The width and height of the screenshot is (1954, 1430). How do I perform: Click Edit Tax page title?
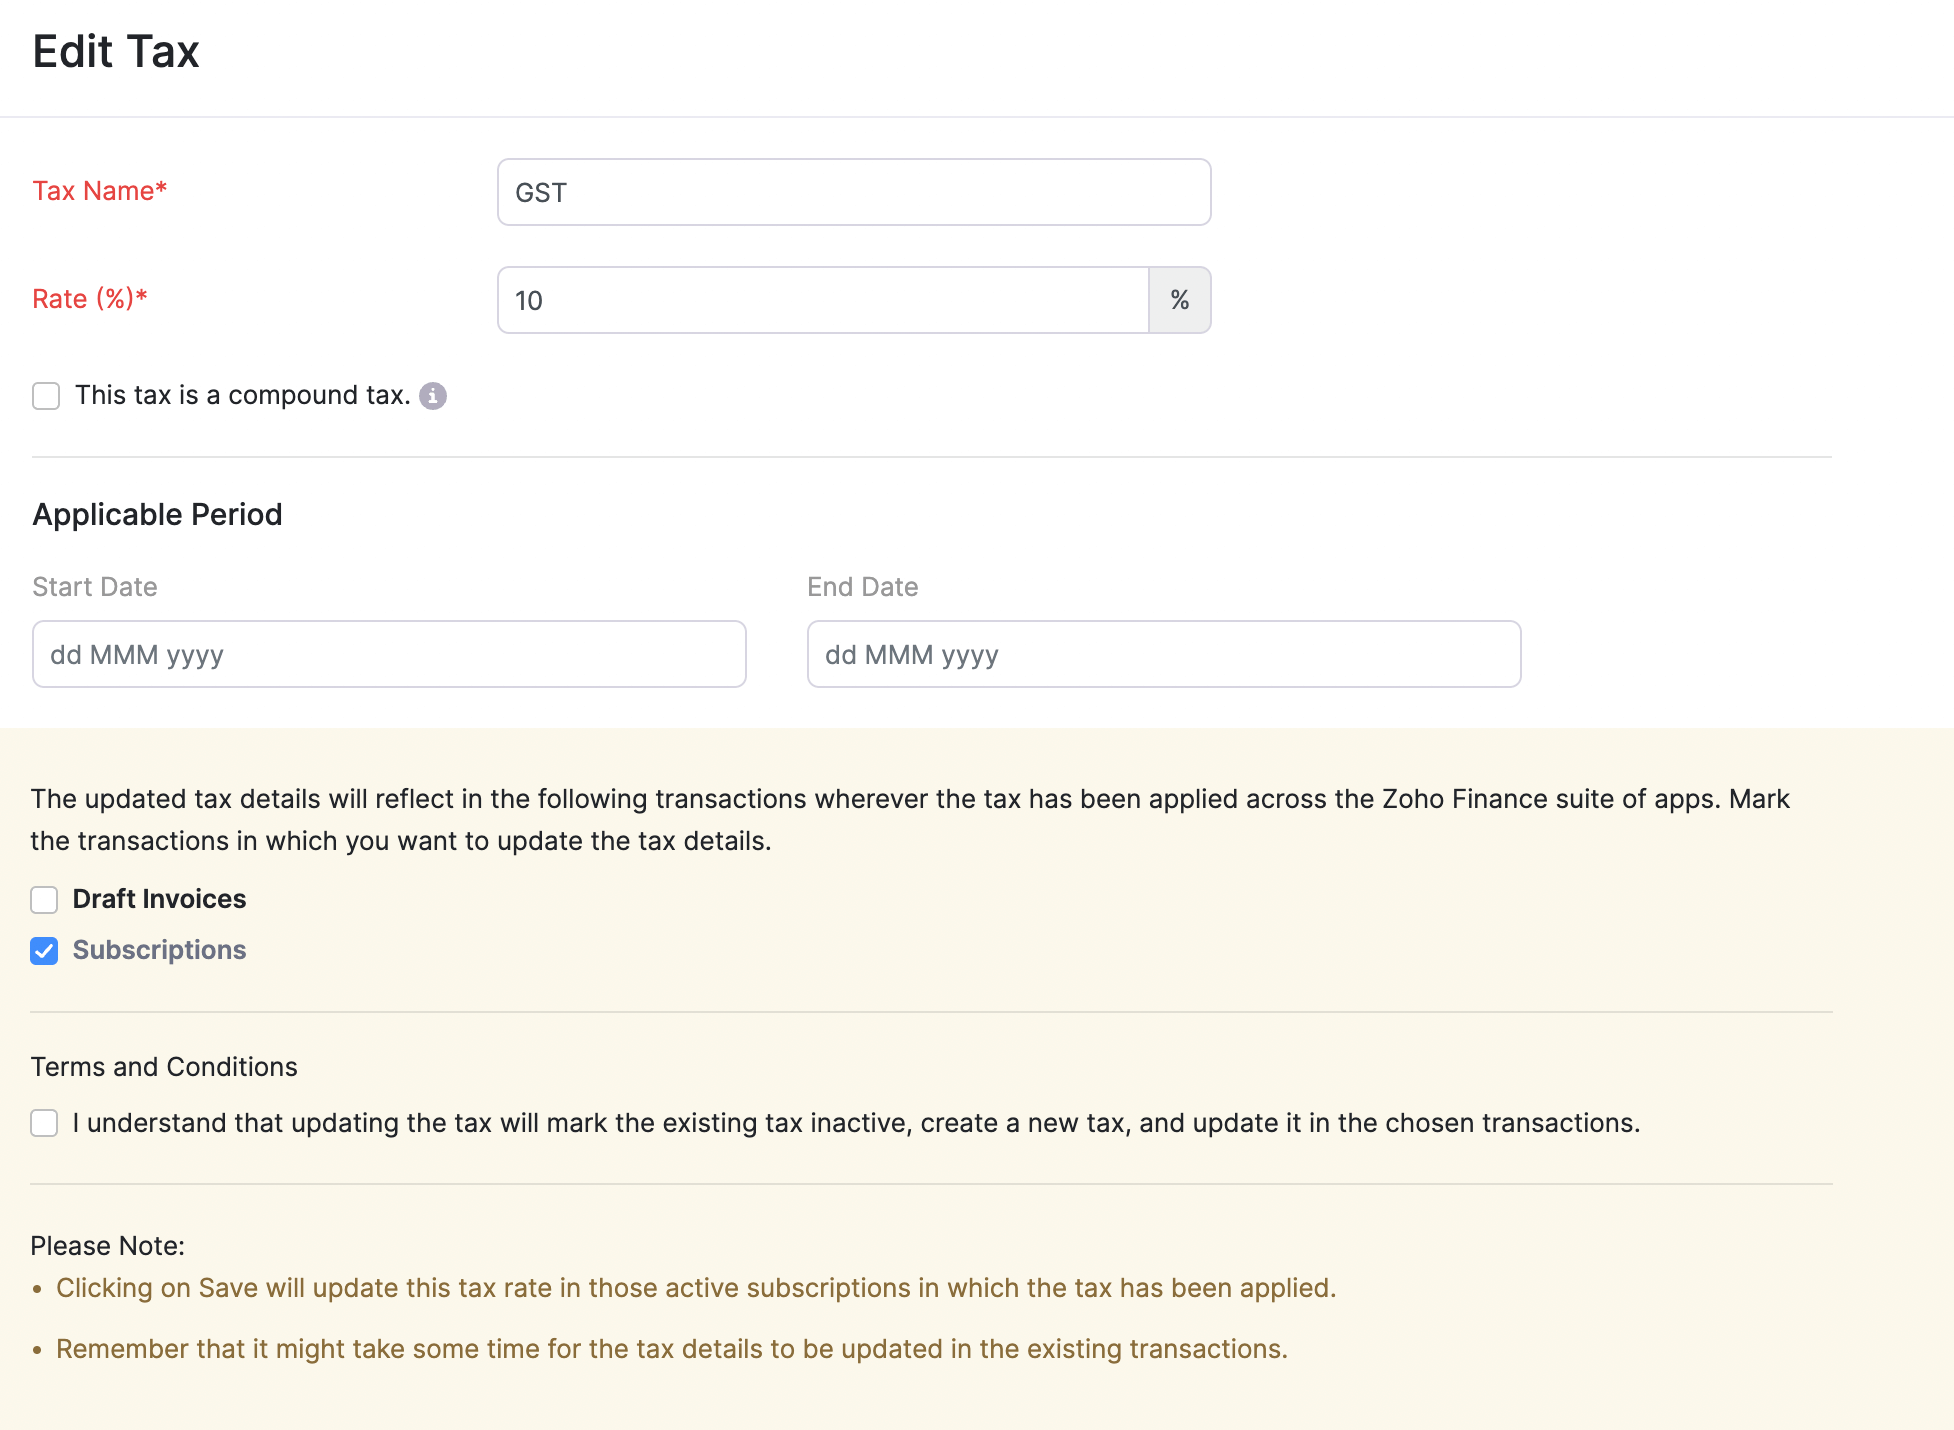pos(115,50)
